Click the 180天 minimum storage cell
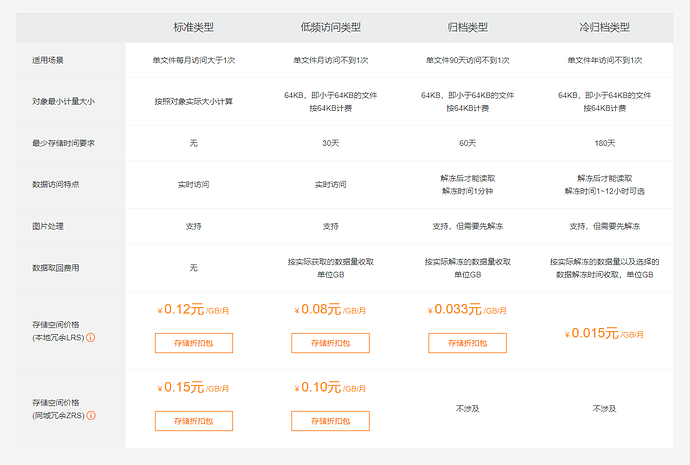This screenshot has width=690, height=465. coord(604,143)
